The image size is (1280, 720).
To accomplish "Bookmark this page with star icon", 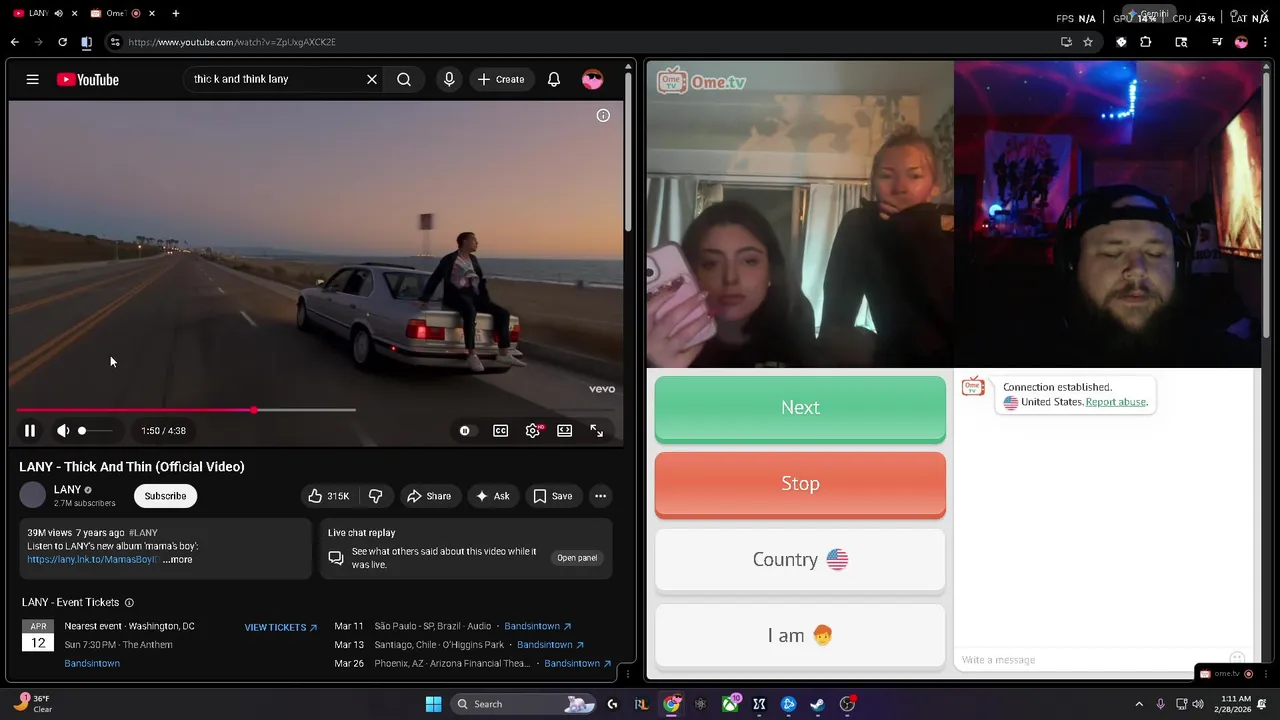I will pos(1088,42).
